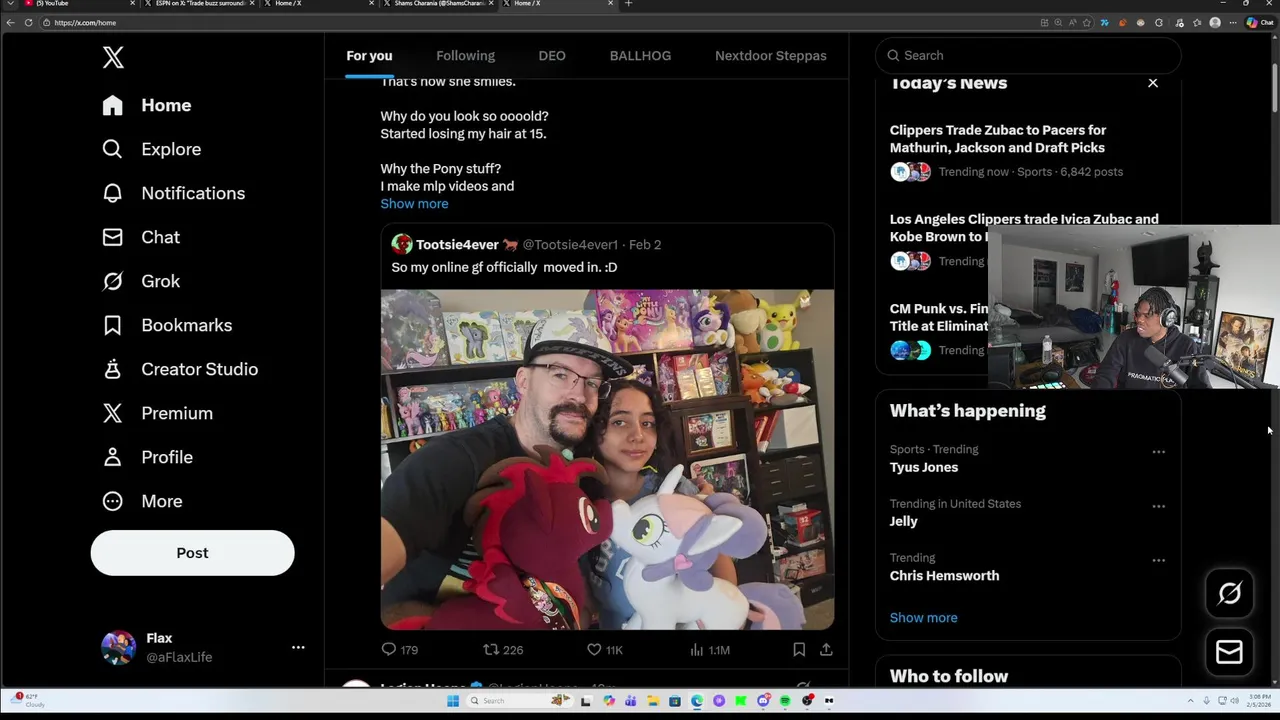Image resolution: width=1280 pixels, height=720 pixels.
Task: Open account menu dots beside Flax
Action: 298,647
